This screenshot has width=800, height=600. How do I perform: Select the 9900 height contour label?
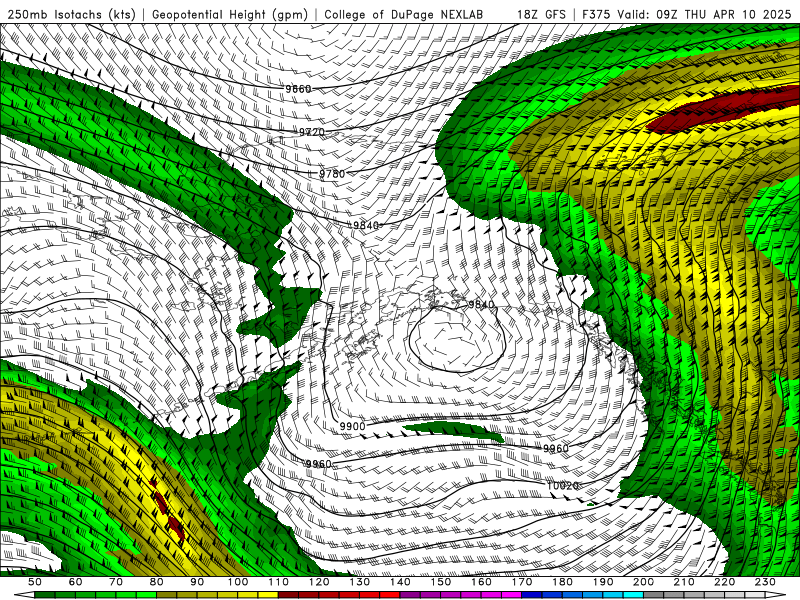353,426
